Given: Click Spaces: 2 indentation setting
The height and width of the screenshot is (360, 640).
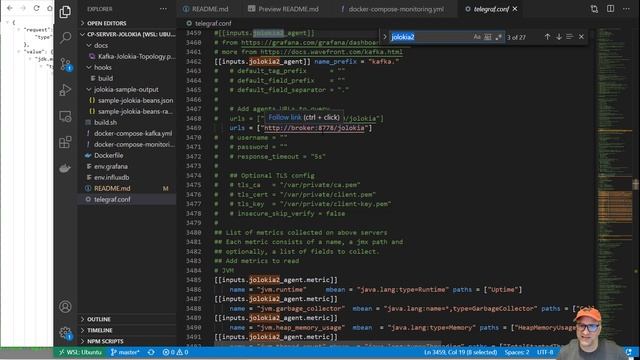Looking at the screenshot, I should pyautogui.click(x=517, y=352).
